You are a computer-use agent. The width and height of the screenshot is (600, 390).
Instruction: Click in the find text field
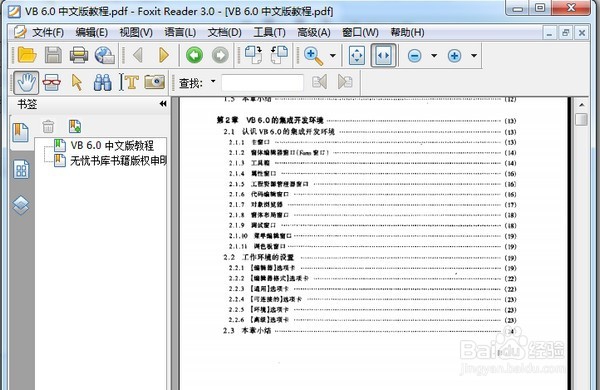pos(262,82)
